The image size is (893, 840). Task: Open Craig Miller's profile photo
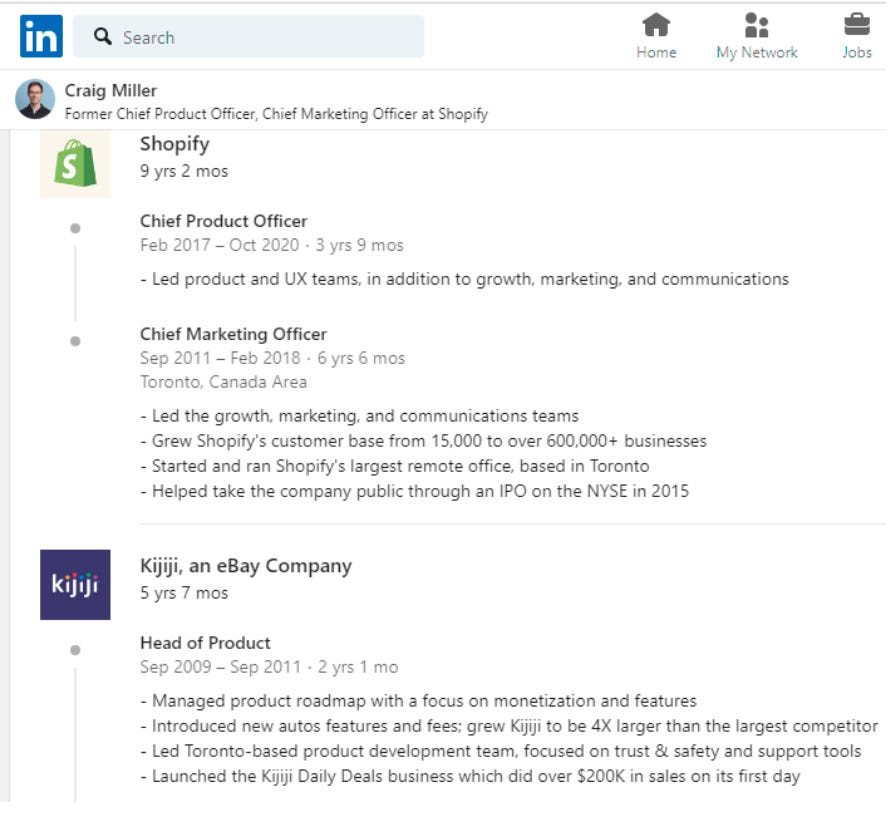tap(35, 99)
